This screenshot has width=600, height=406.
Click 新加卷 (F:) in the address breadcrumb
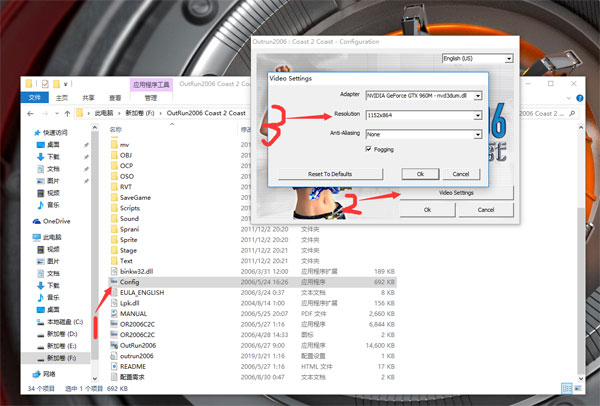140,113
